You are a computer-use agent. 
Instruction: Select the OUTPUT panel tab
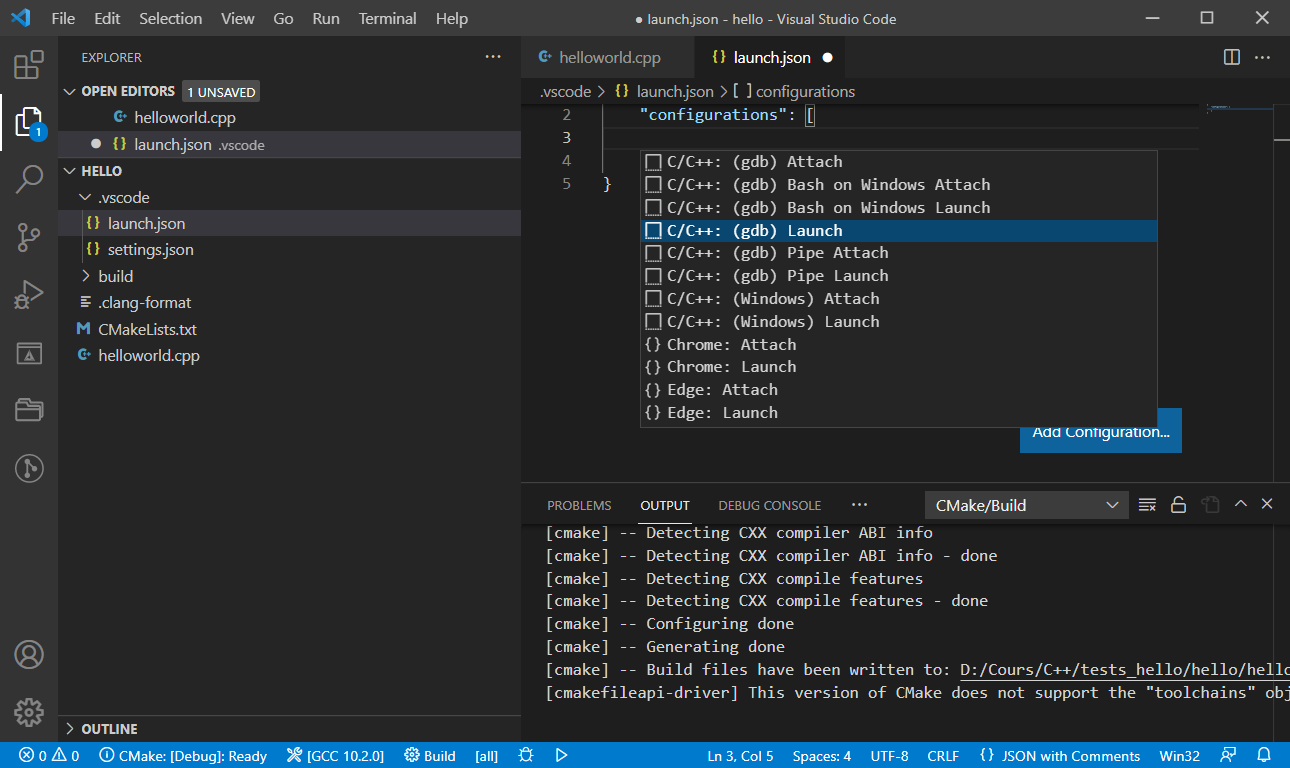click(x=665, y=505)
